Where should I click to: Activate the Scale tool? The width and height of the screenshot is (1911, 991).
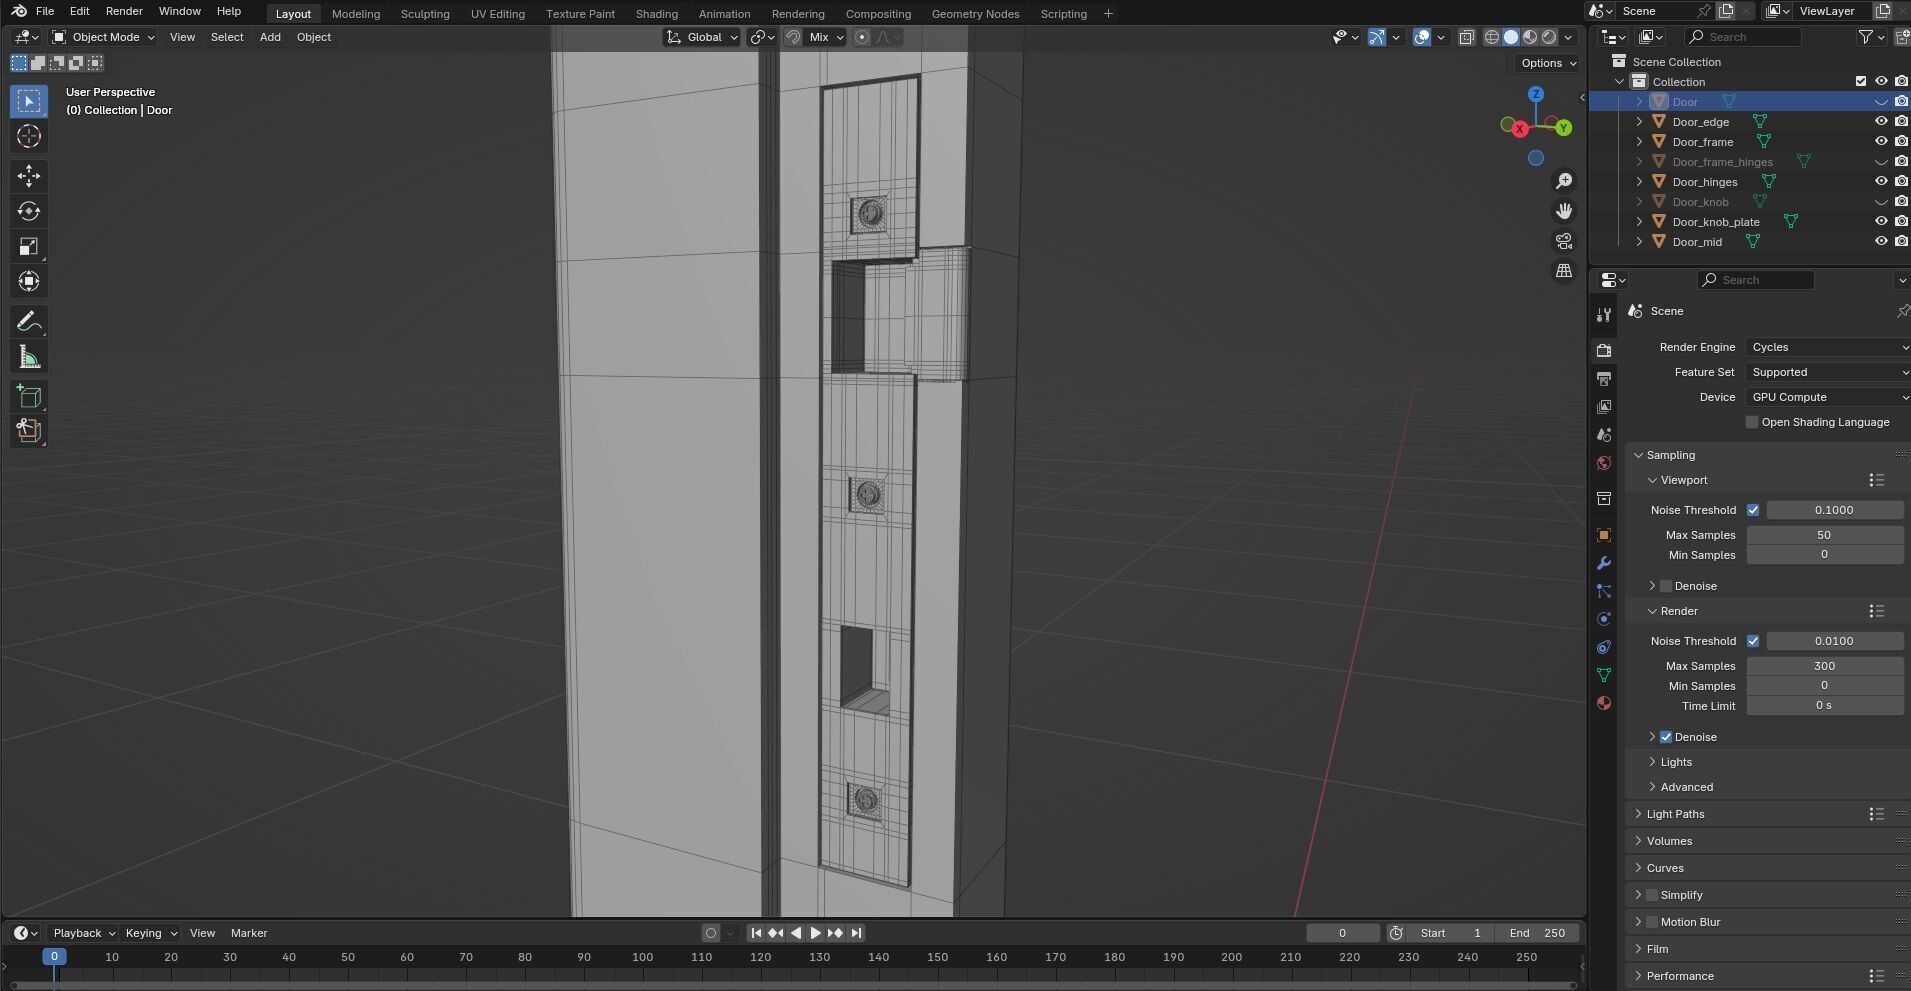pos(28,246)
